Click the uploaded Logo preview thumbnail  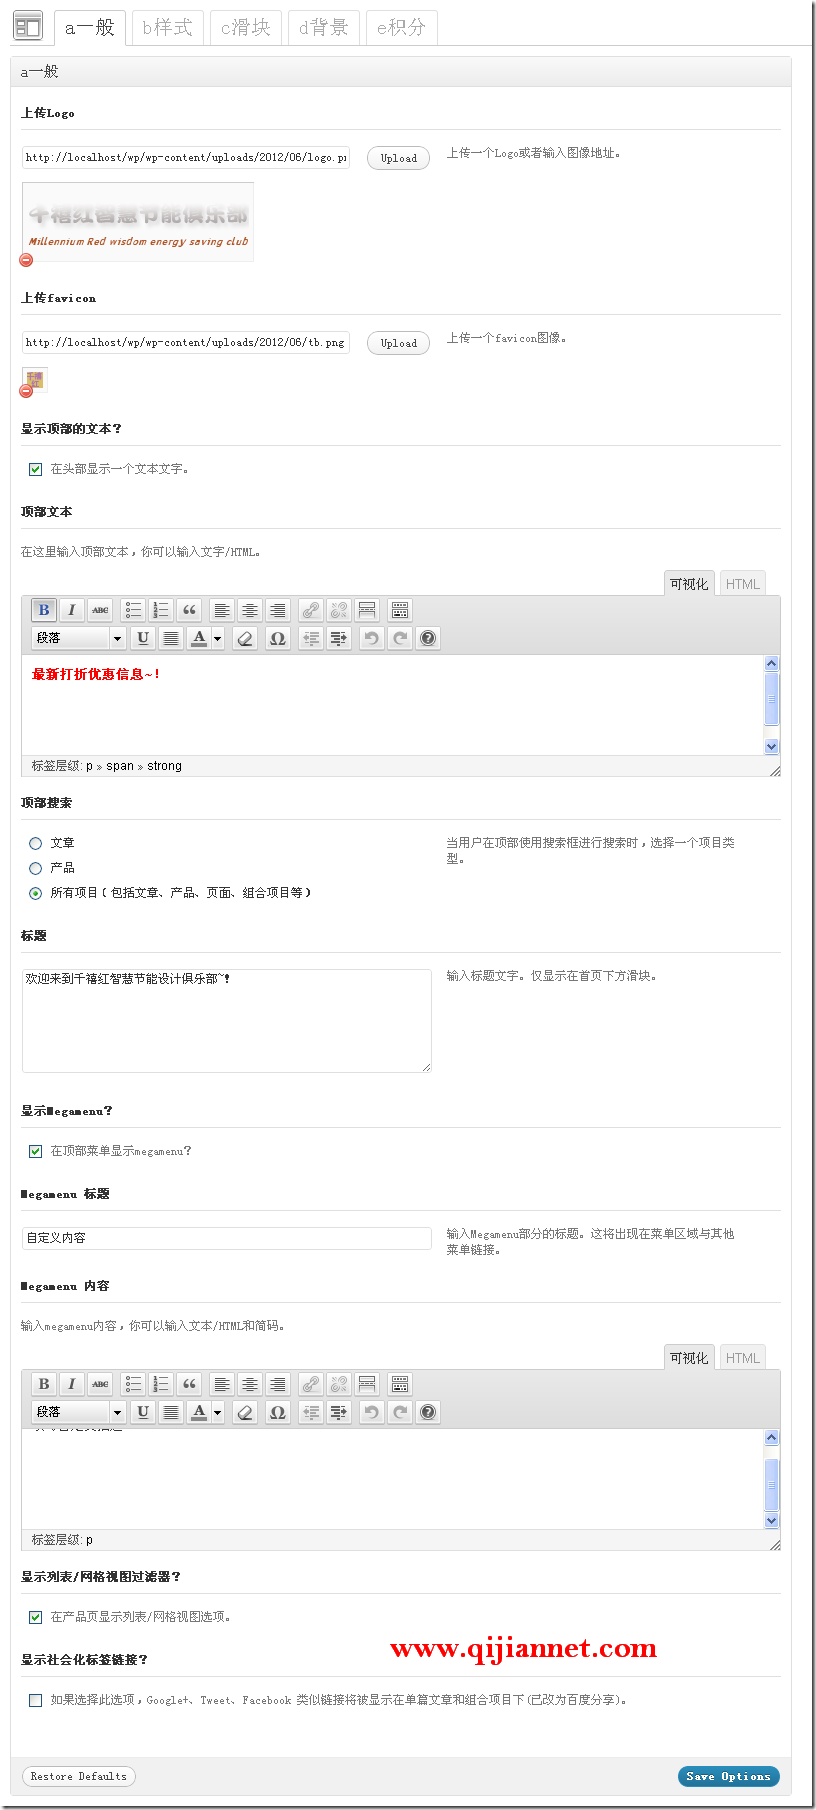pyautogui.click(x=138, y=222)
